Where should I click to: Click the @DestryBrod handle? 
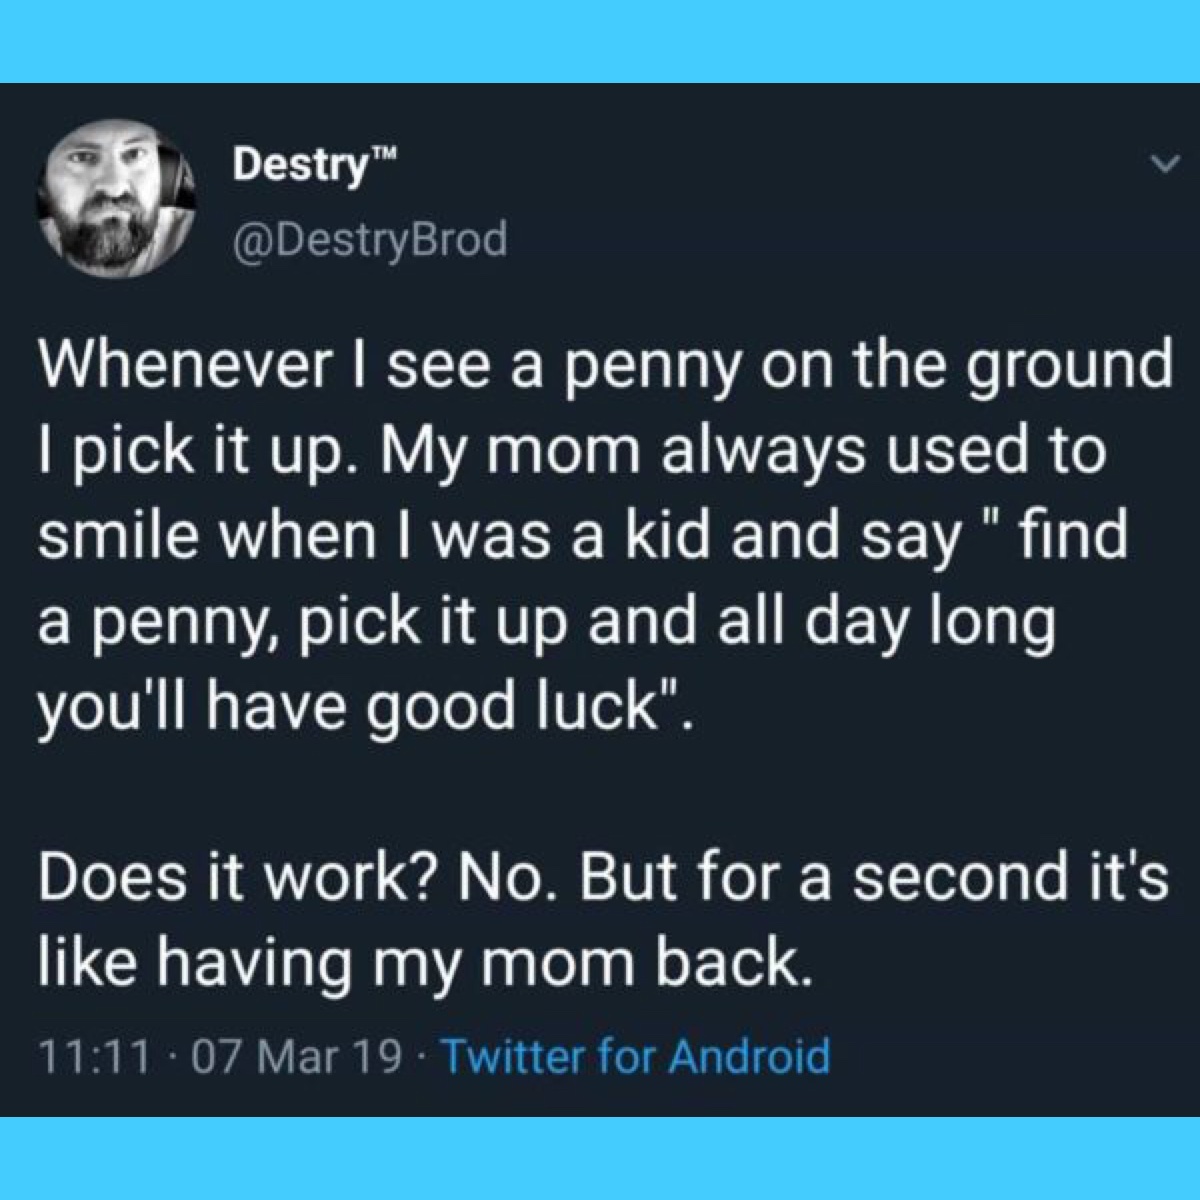(x=369, y=240)
